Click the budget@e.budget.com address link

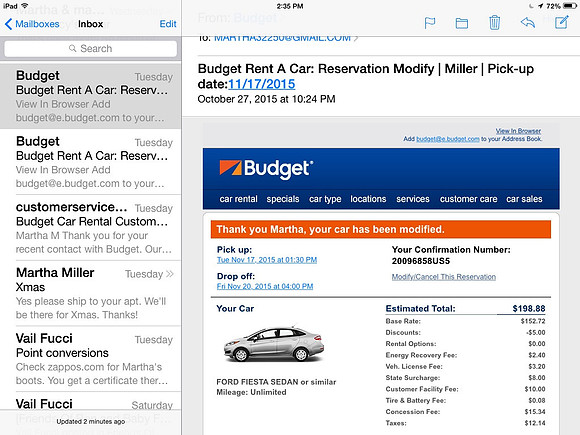448,139
